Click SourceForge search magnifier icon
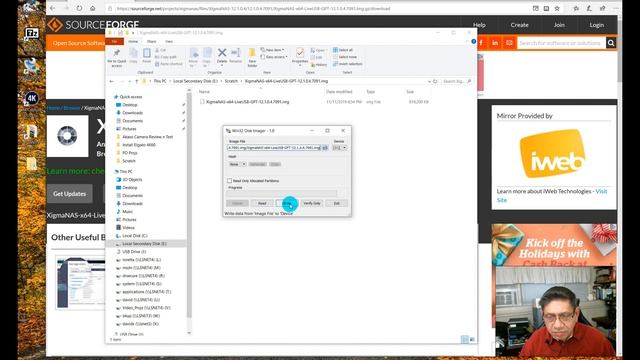Viewport: 640px width, 360px height. pyautogui.click(x=611, y=43)
